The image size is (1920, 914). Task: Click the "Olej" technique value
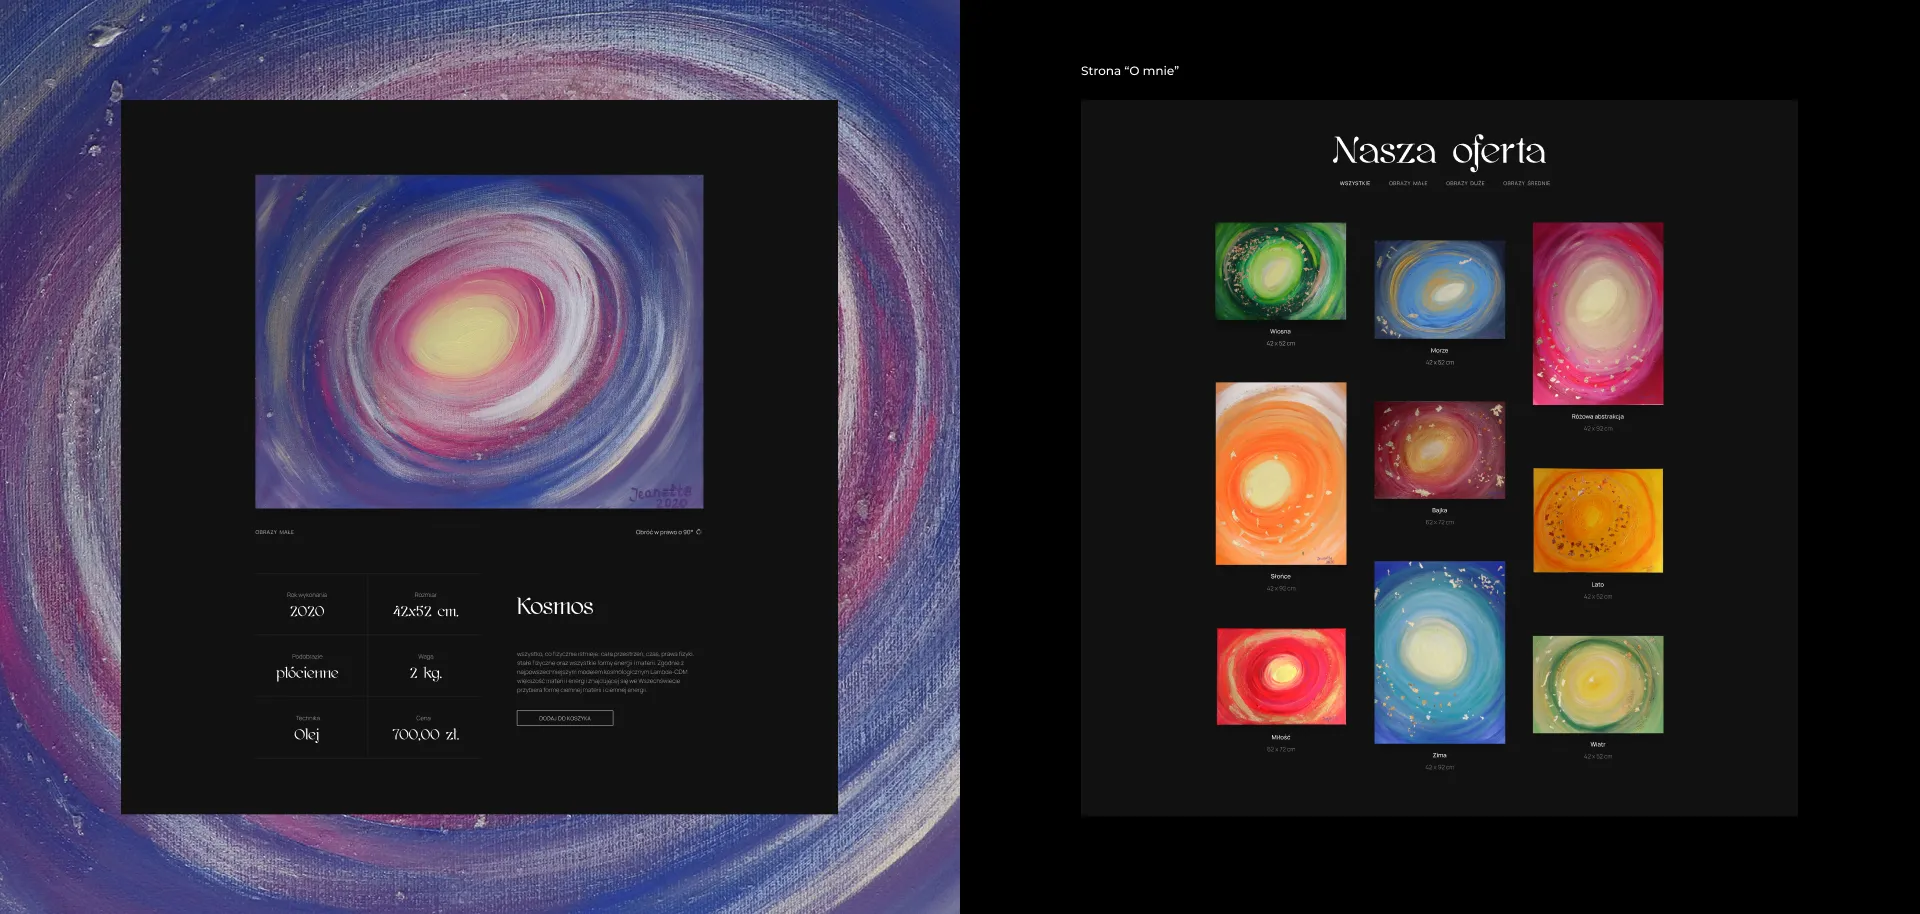pyautogui.click(x=307, y=734)
